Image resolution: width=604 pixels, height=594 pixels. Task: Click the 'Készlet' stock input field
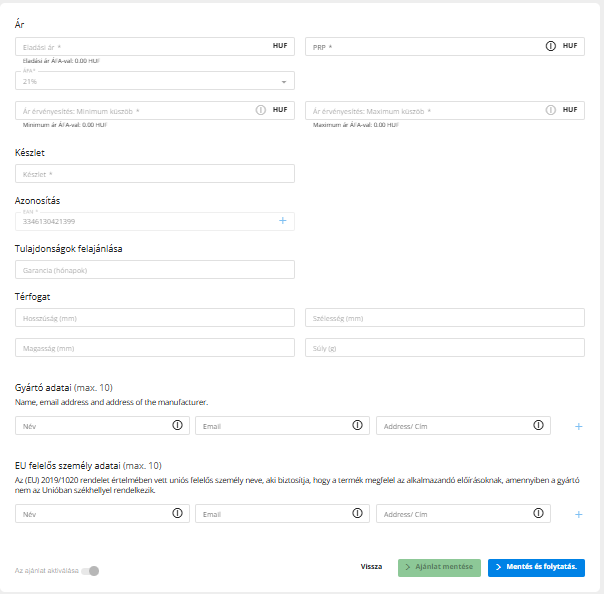click(x=155, y=174)
